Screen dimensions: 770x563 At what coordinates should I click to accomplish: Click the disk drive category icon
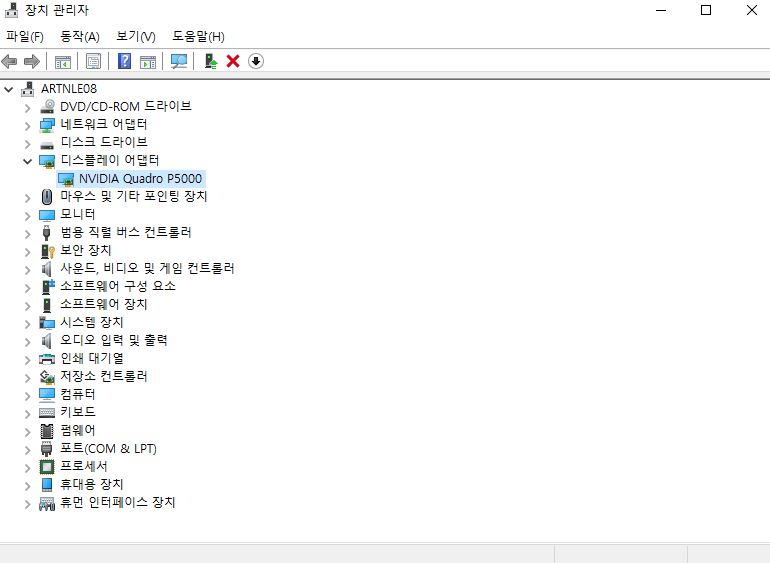pos(47,144)
